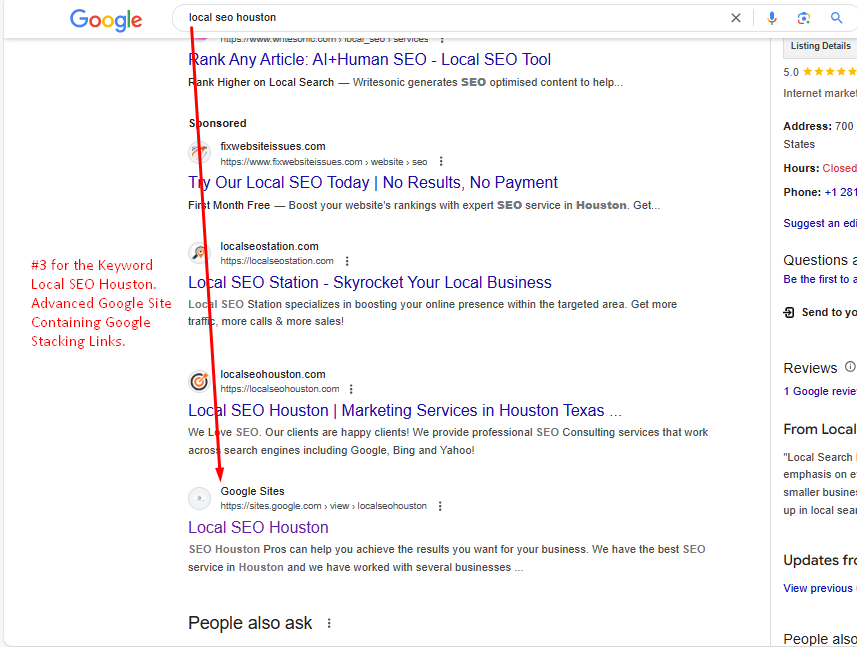Open '1 Google review' link
Viewport: 857px width, 647px height.
(x=819, y=391)
